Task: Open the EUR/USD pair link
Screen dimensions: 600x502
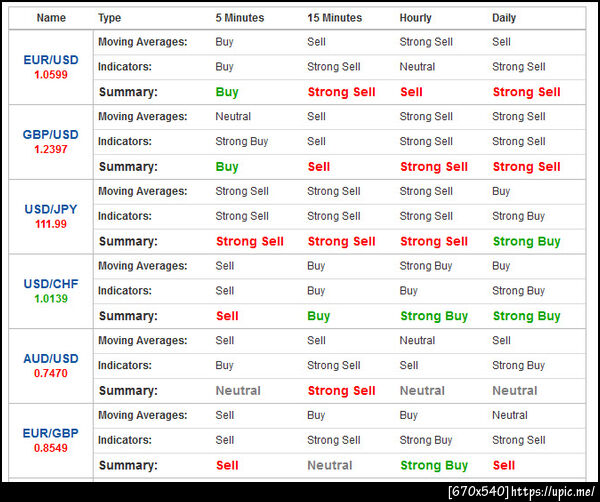Action: tap(51, 60)
